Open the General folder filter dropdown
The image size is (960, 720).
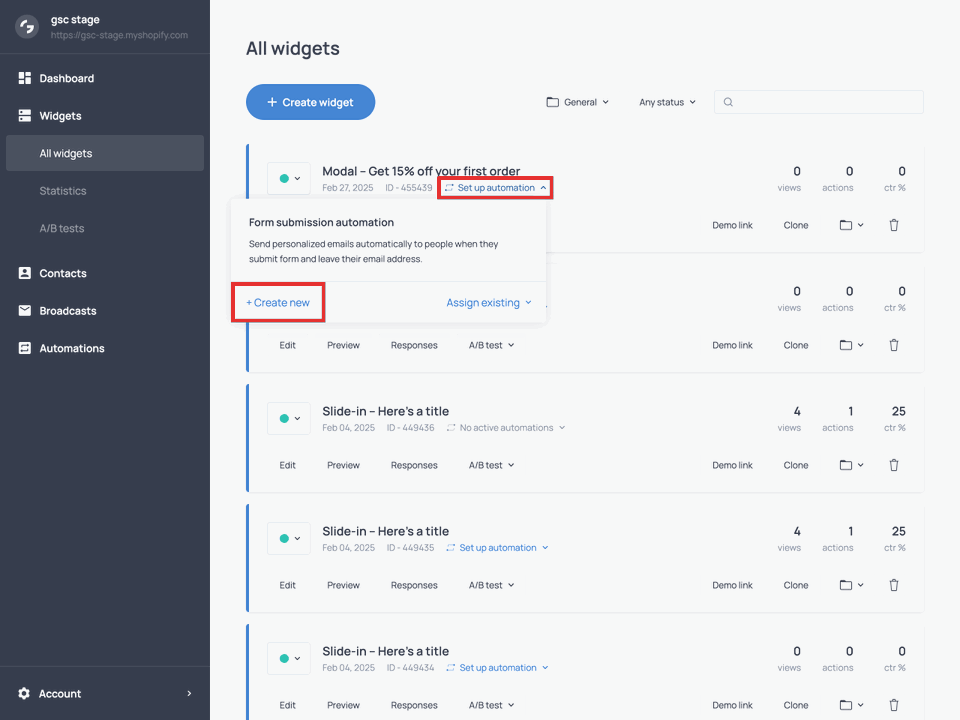pyautogui.click(x=577, y=101)
